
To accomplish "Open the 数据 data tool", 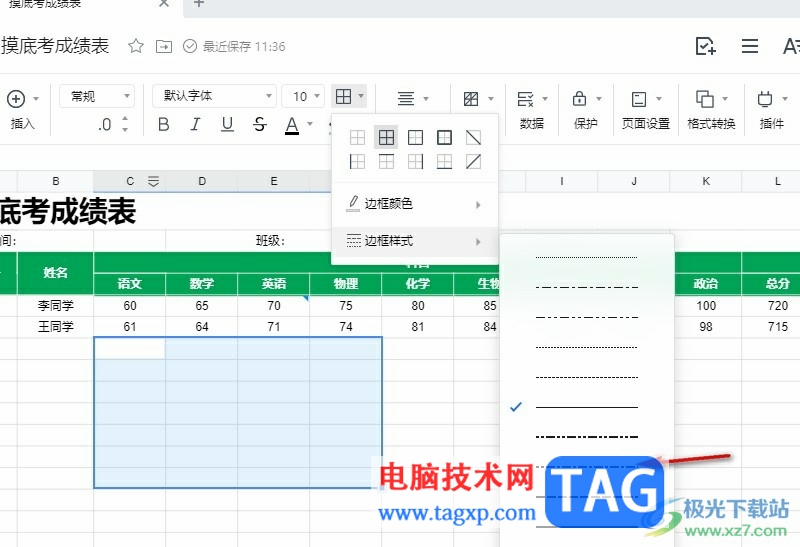I will click(x=532, y=110).
